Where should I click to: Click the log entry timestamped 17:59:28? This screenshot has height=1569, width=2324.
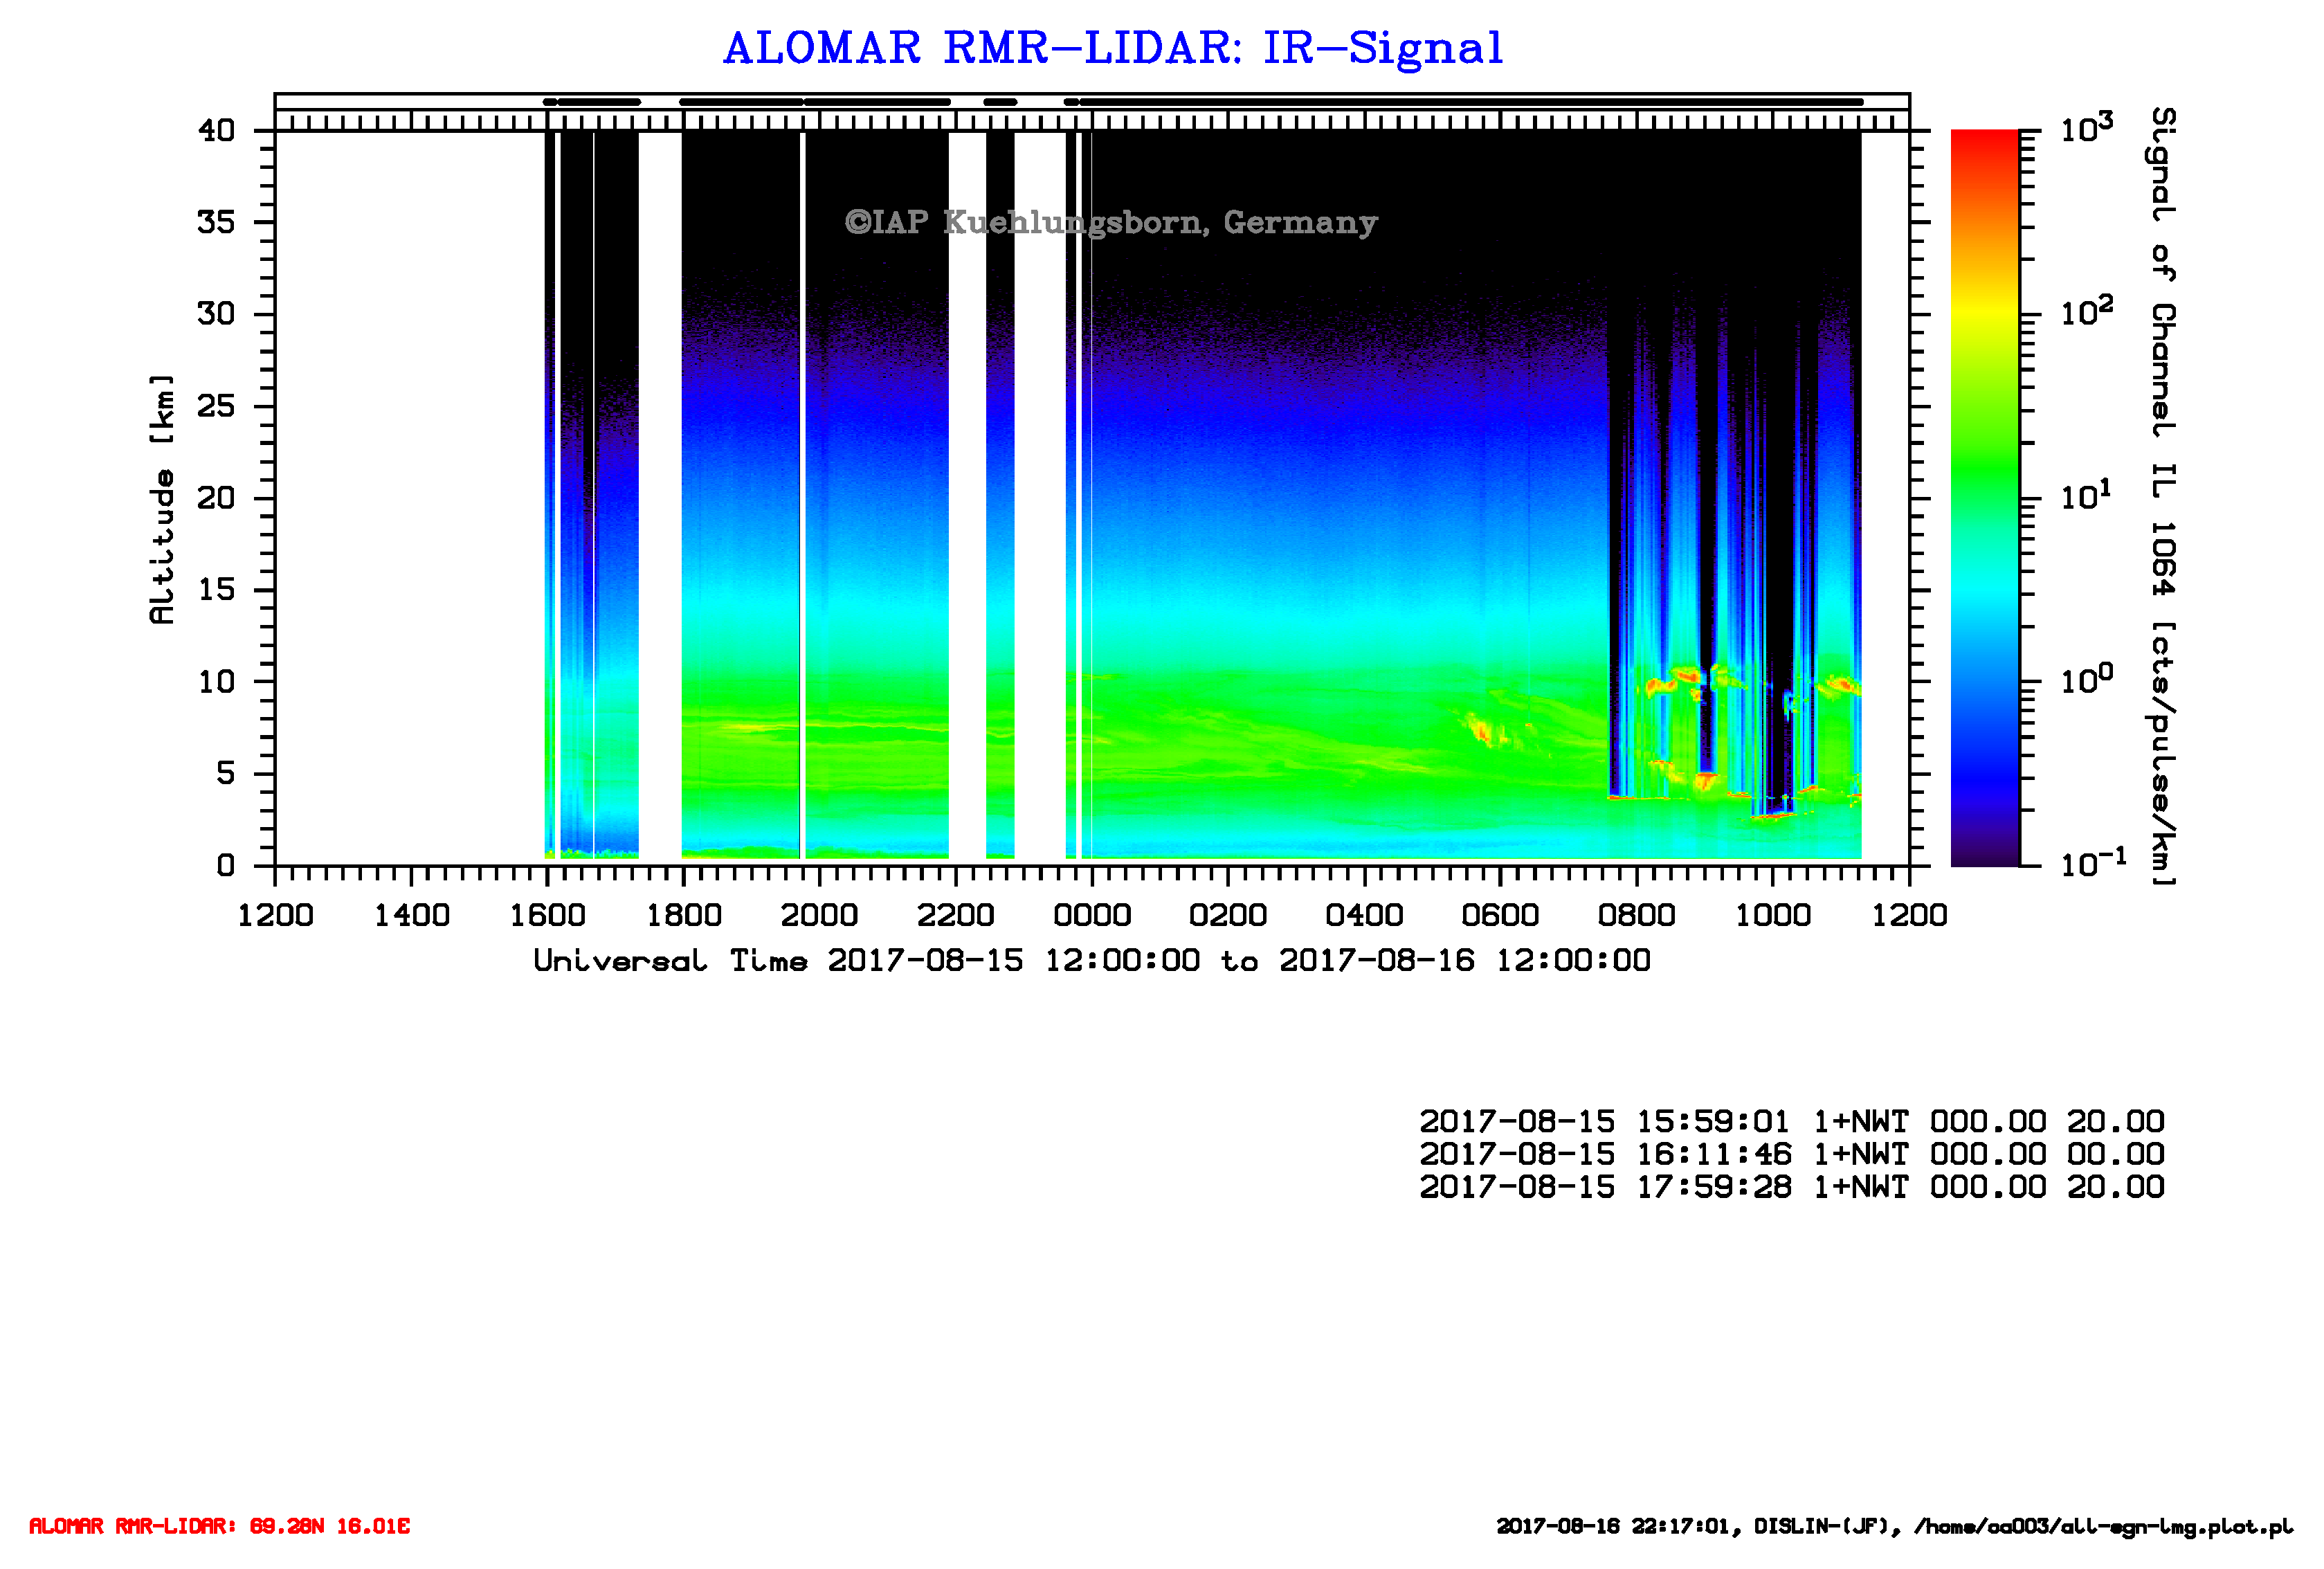1791,1187
